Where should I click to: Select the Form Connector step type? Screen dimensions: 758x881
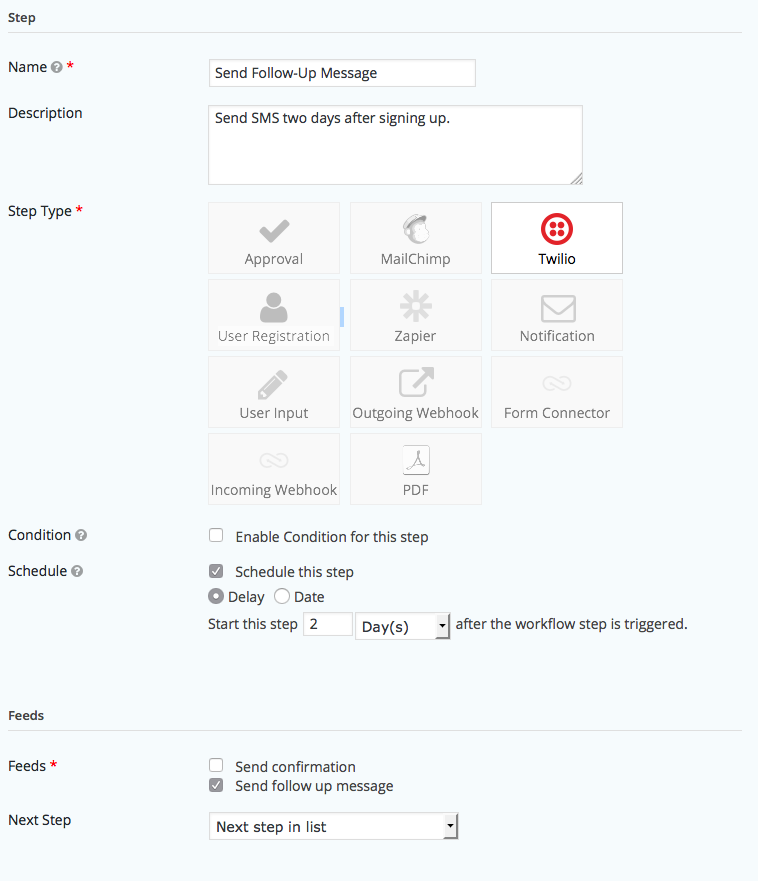pyautogui.click(x=557, y=392)
